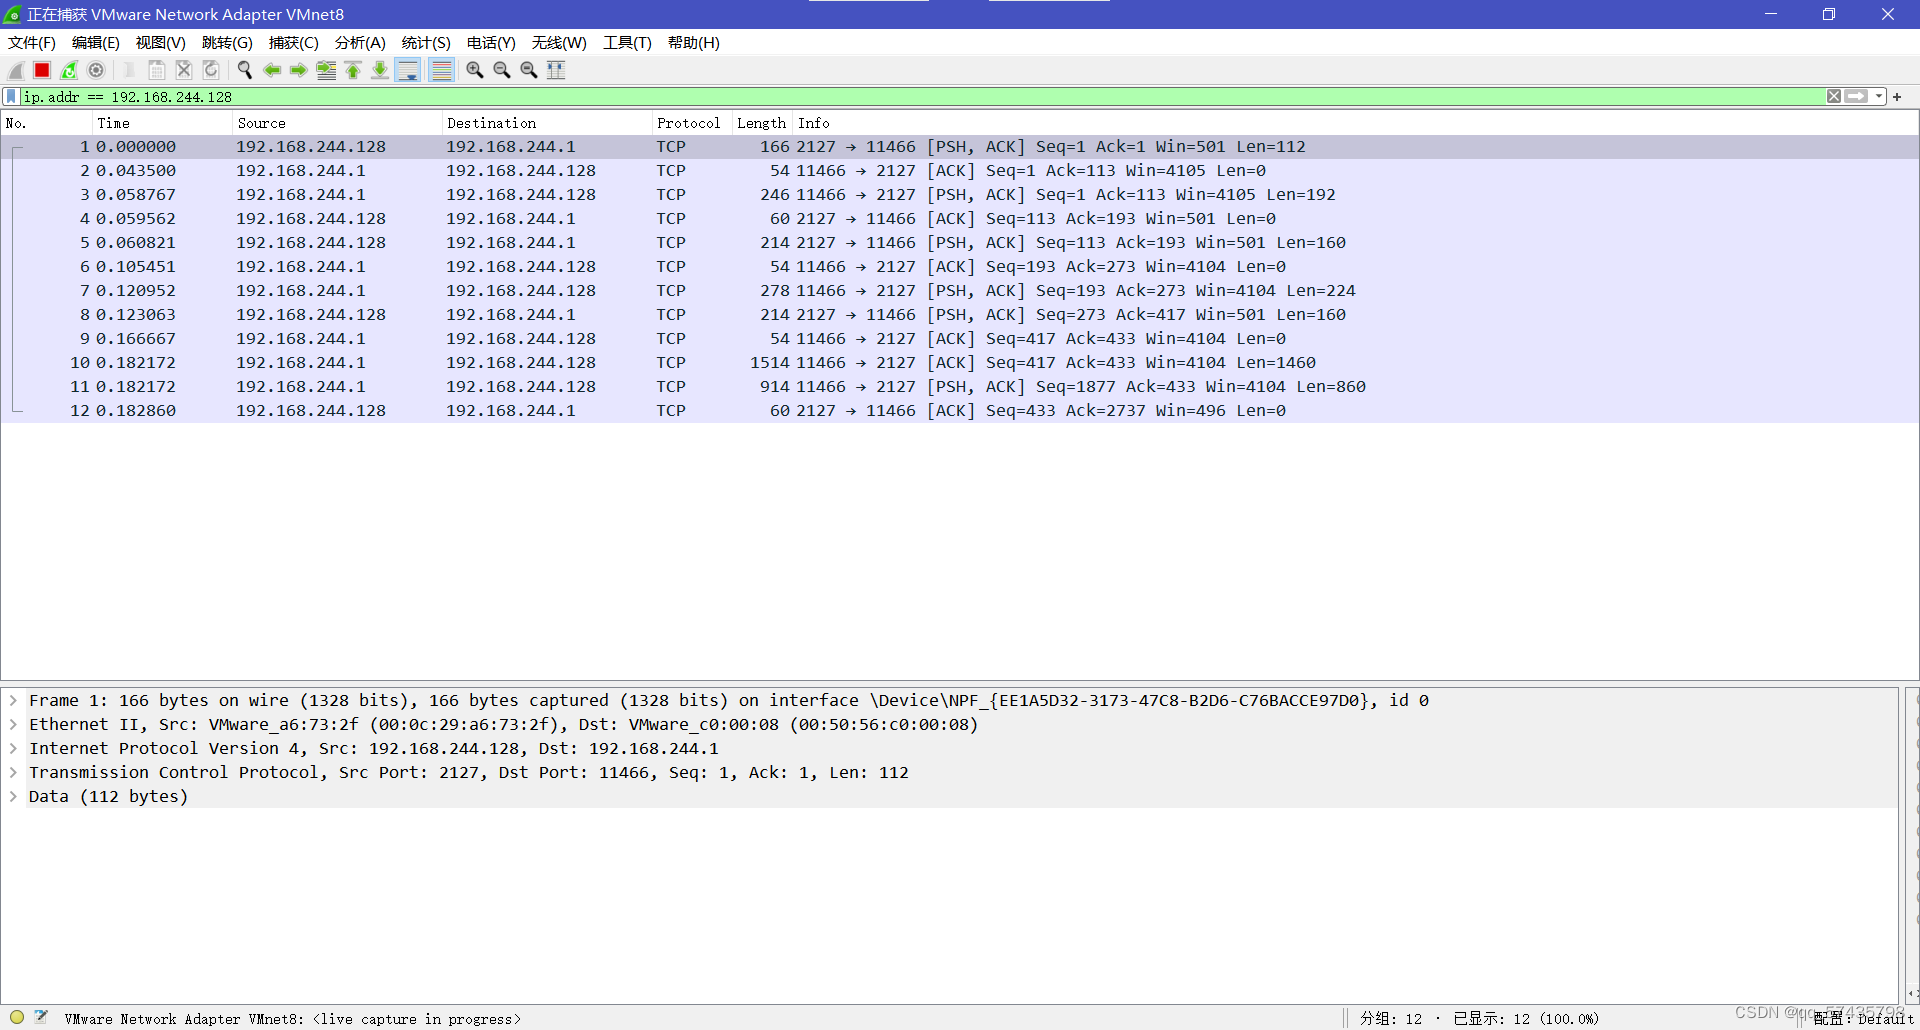The width and height of the screenshot is (1920, 1030).
Task: Open the 帮助(H) menu
Action: pyautogui.click(x=694, y=43)
